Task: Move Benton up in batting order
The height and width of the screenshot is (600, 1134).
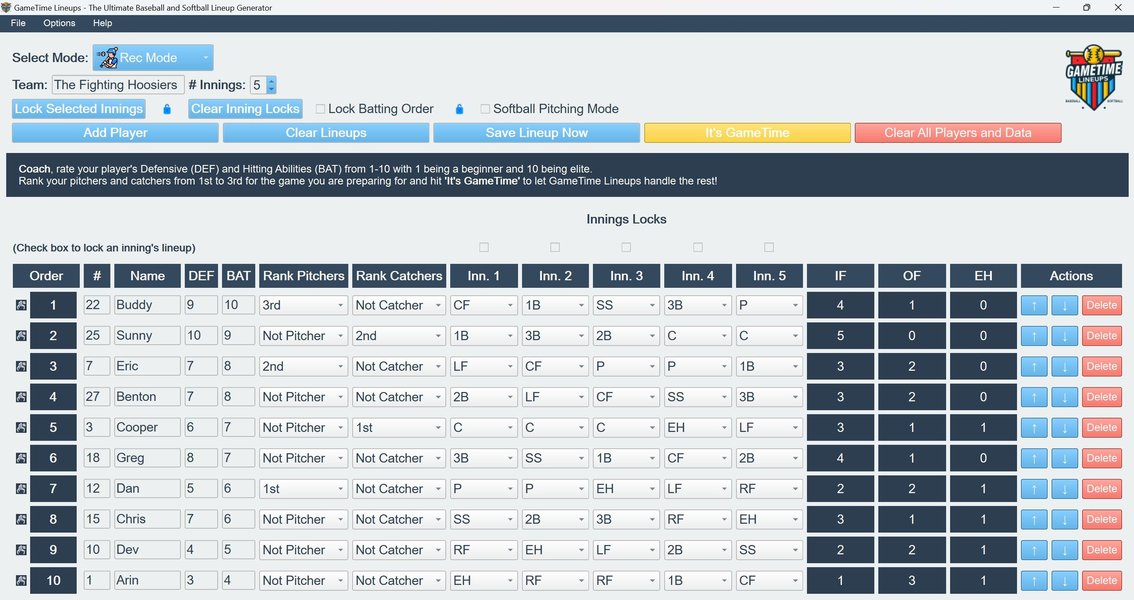Action: click(1034, 397)
